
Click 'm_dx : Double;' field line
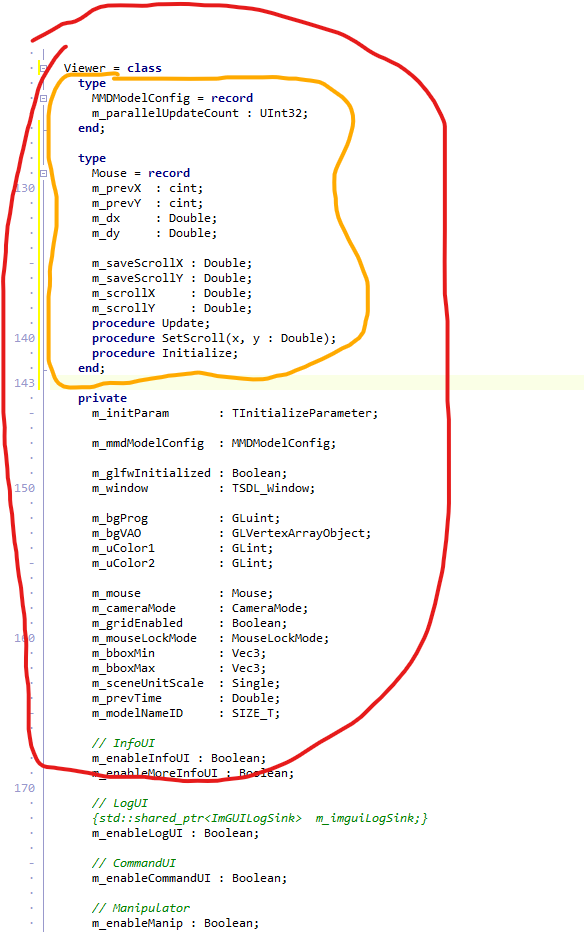click(x=154, y=218)
